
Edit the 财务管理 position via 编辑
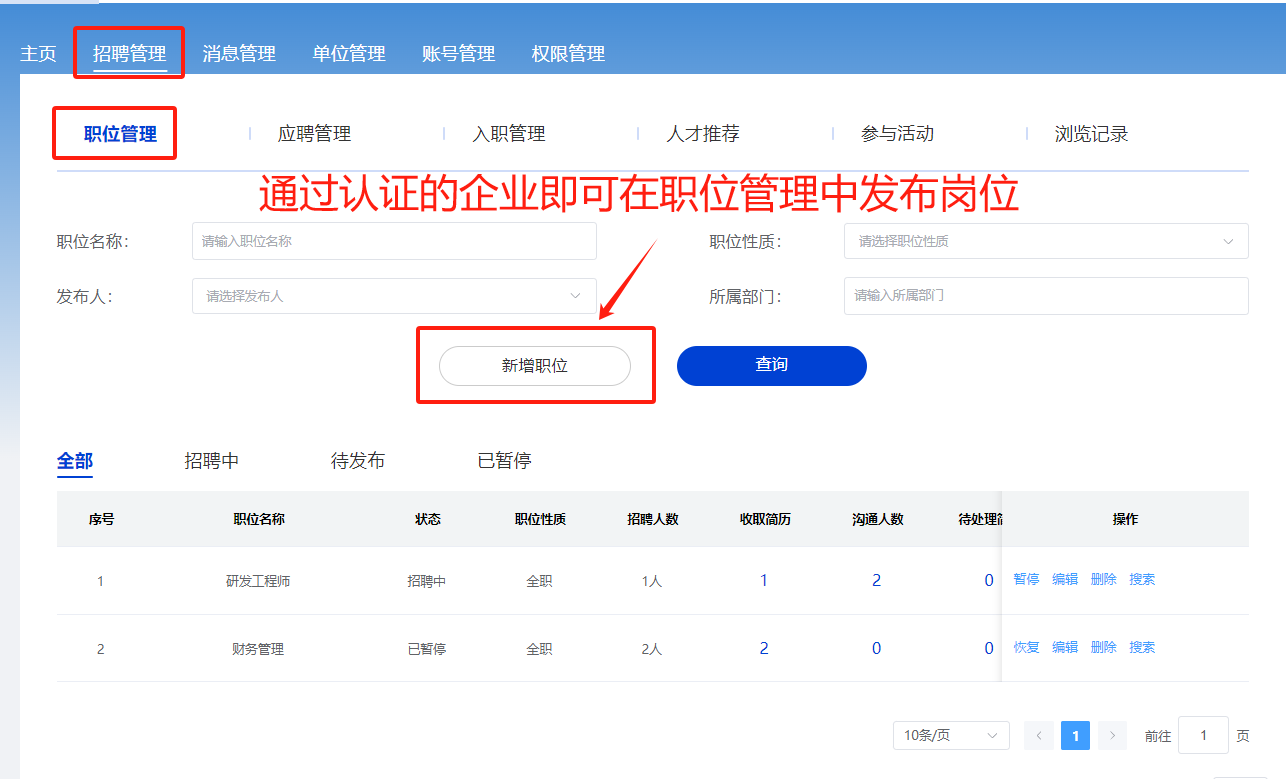1065,647
